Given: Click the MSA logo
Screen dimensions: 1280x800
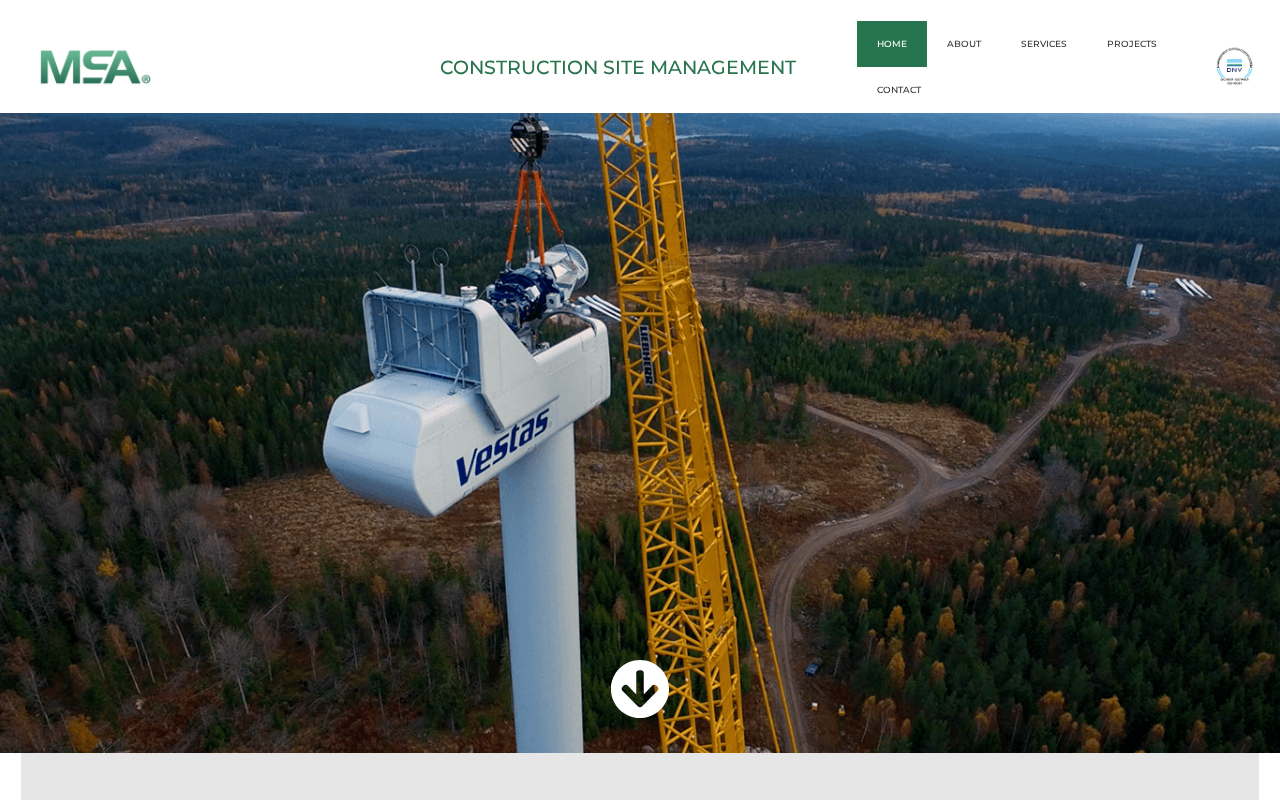Looking at the screenshot, I should click(95, 67).
